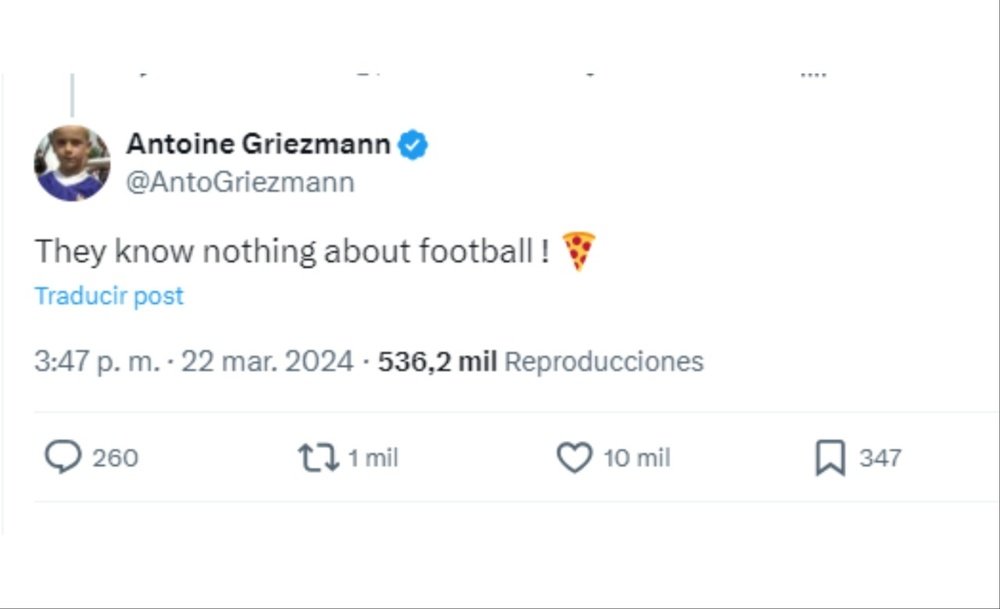Screen dimensions: 1000x609
Task: Click Traducir post
Action: [108, 296]
